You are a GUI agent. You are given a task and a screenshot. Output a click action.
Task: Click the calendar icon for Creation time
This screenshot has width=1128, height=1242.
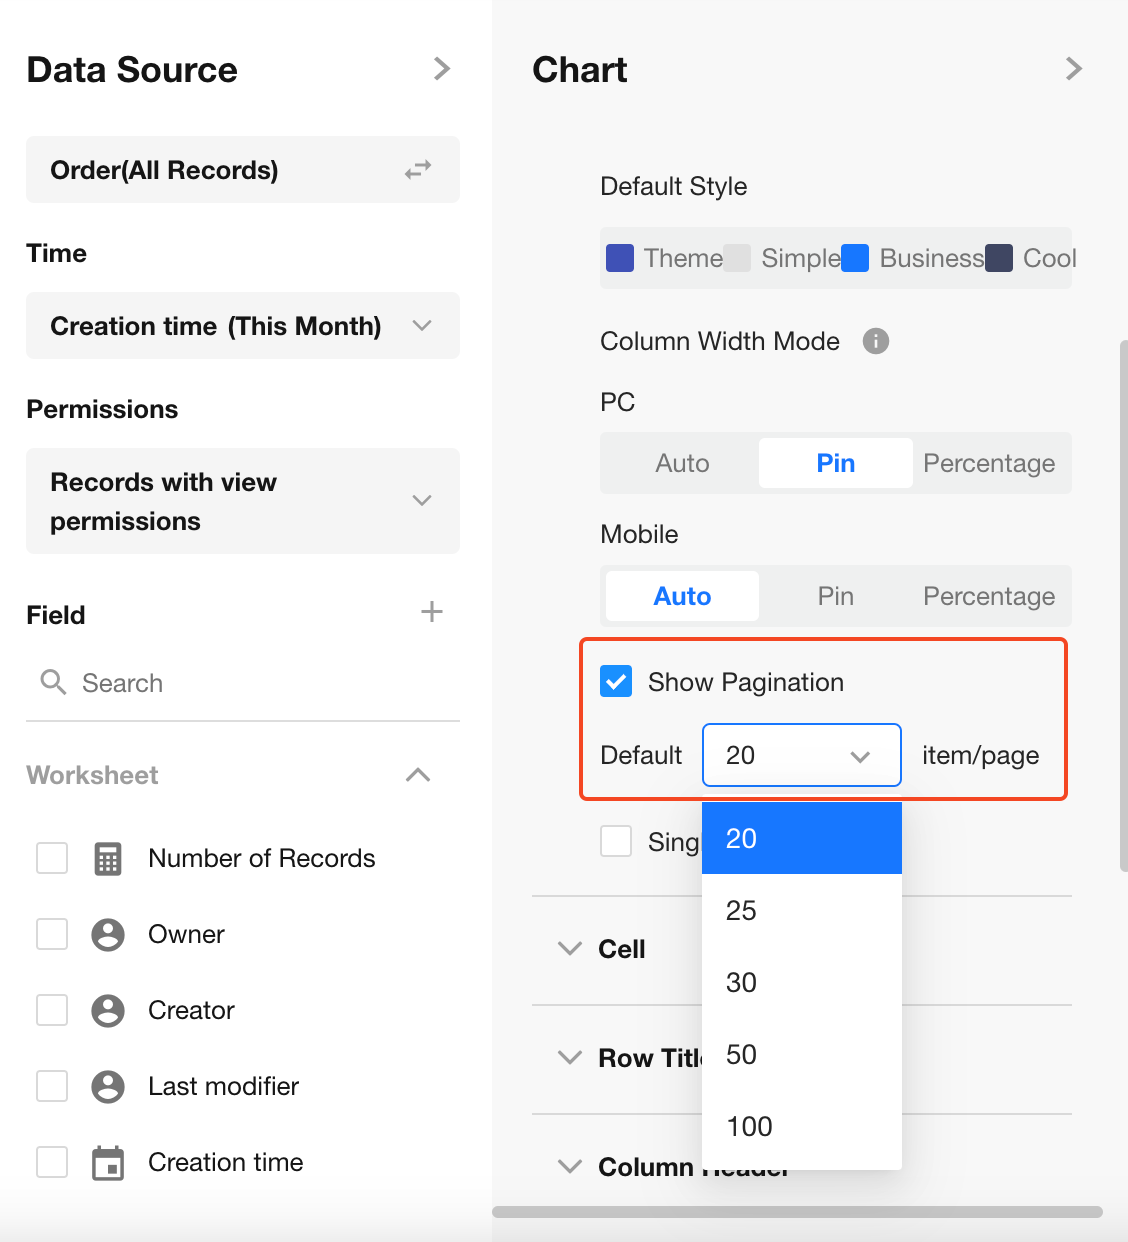108,1163
